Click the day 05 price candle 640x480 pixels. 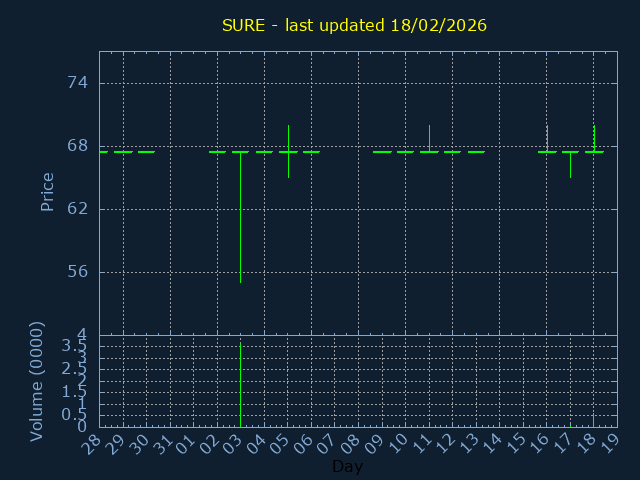point(288,151)
